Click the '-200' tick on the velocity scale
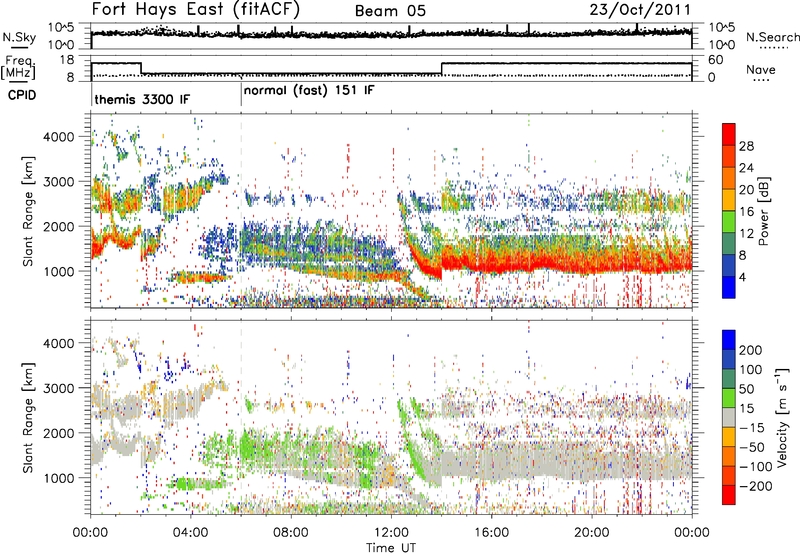Image resolution: width=800 pixels, height=554 pixels. tap(755, 486)
